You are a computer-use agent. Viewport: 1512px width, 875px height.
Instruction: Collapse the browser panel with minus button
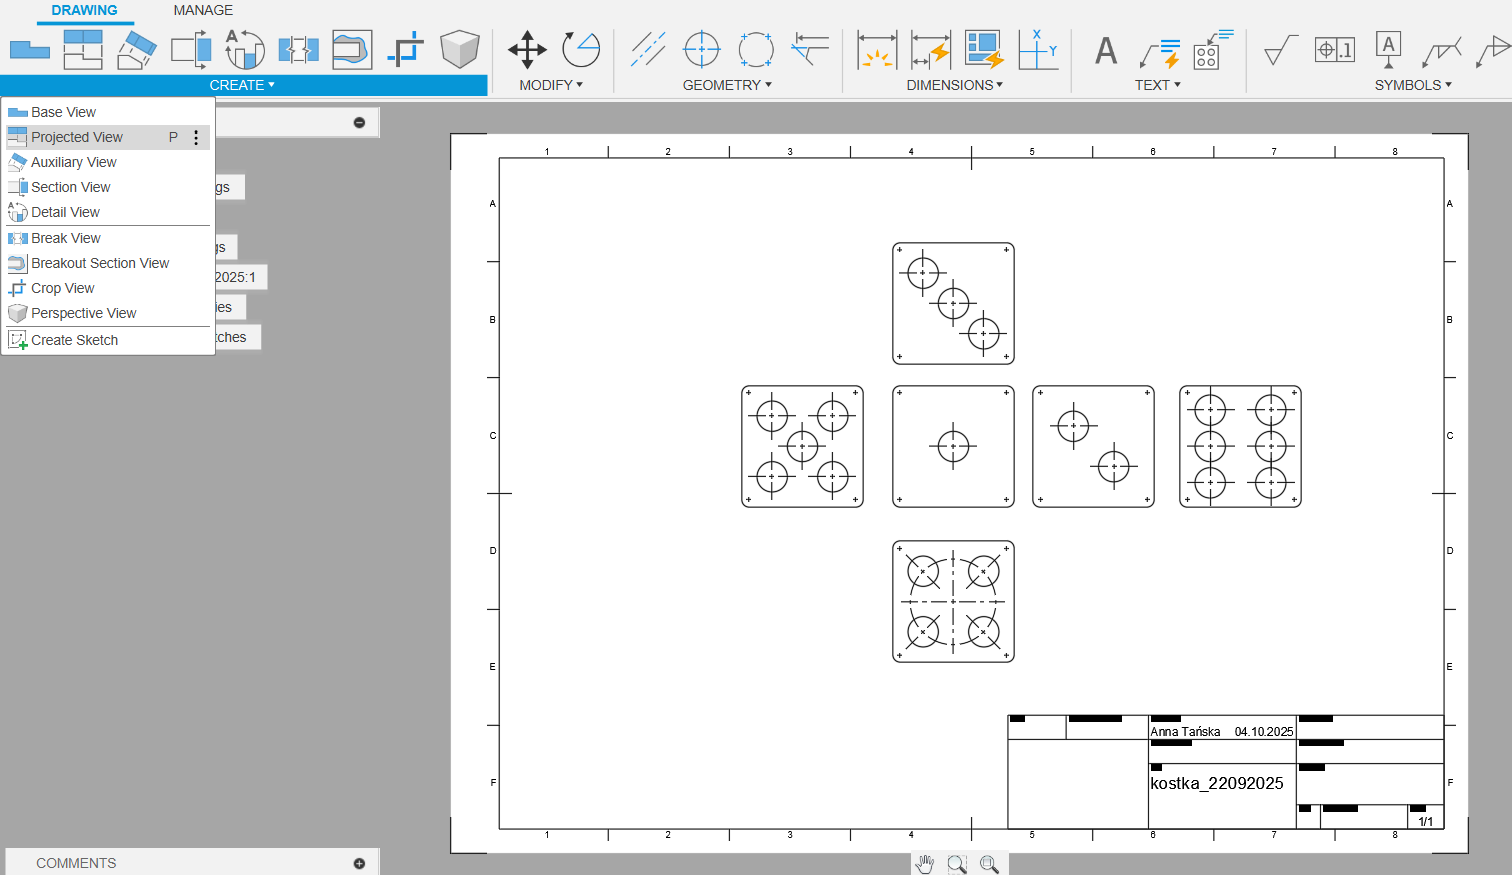pos(359,123)
